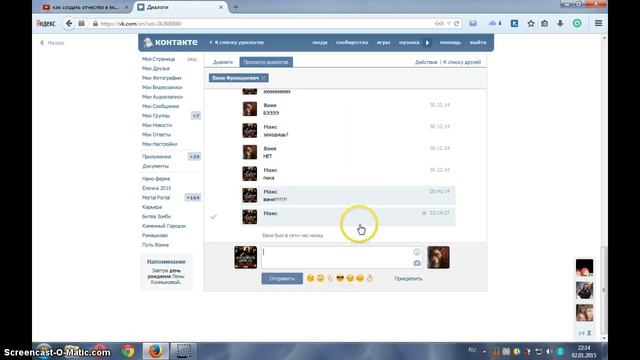Viewport: 640px width, 360px height.
Task: Switch to Диалоги tab in messages
Action: point(223,62)
